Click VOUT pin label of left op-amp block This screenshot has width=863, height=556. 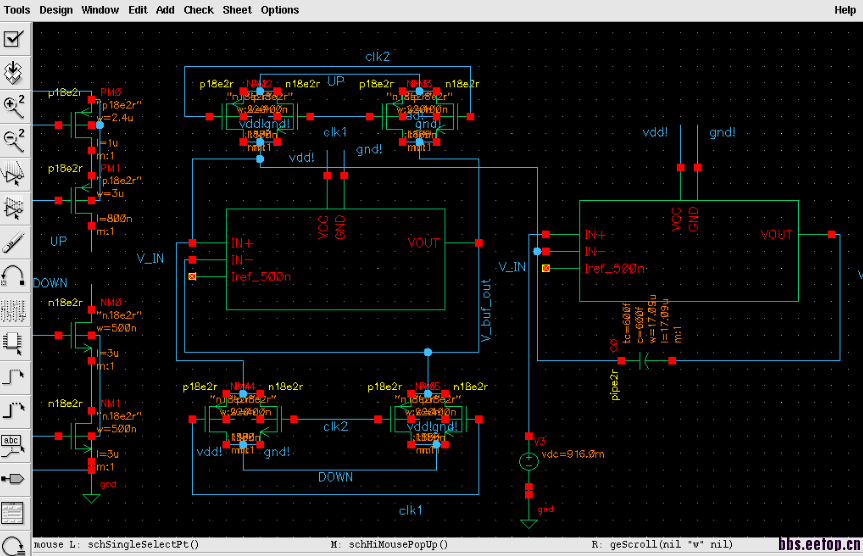pos(423,243)
